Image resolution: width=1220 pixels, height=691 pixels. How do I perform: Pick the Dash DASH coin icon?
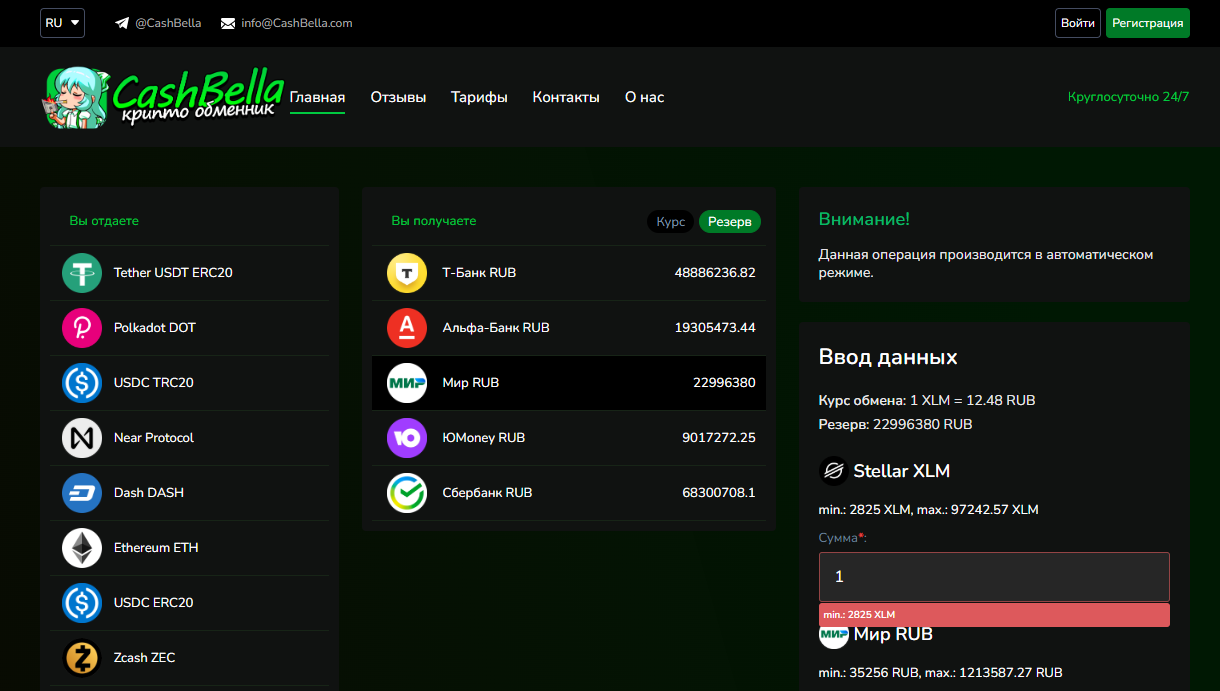point(82,493)
